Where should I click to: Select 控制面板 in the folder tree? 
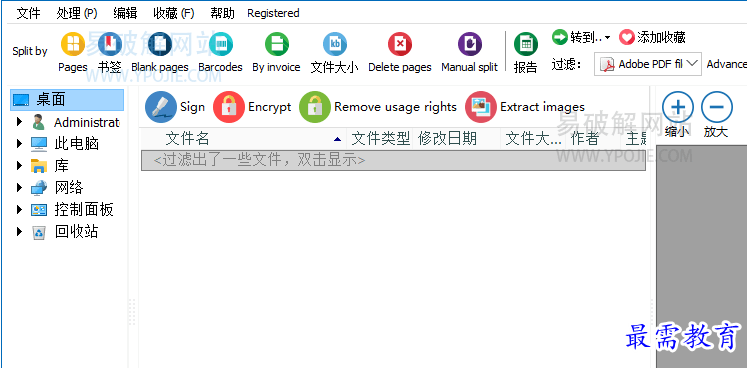[x=84, y=210]
